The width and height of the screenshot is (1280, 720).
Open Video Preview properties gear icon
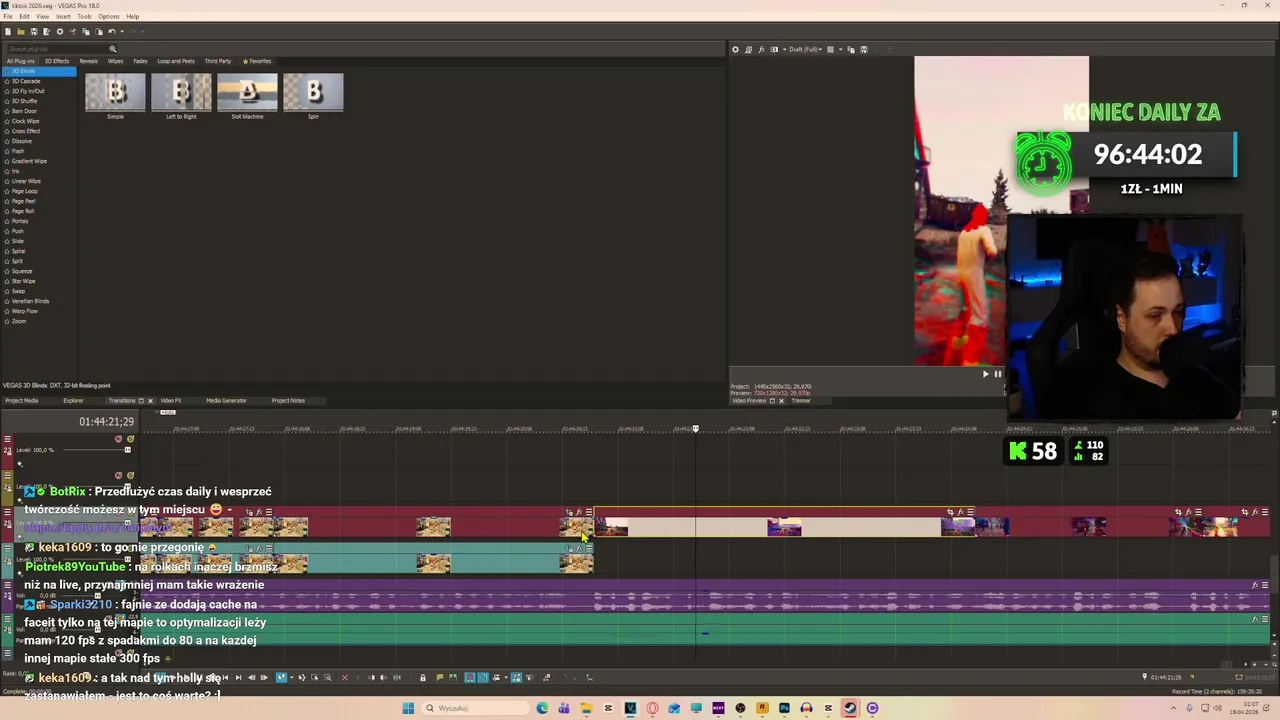[x=735, y=49]
